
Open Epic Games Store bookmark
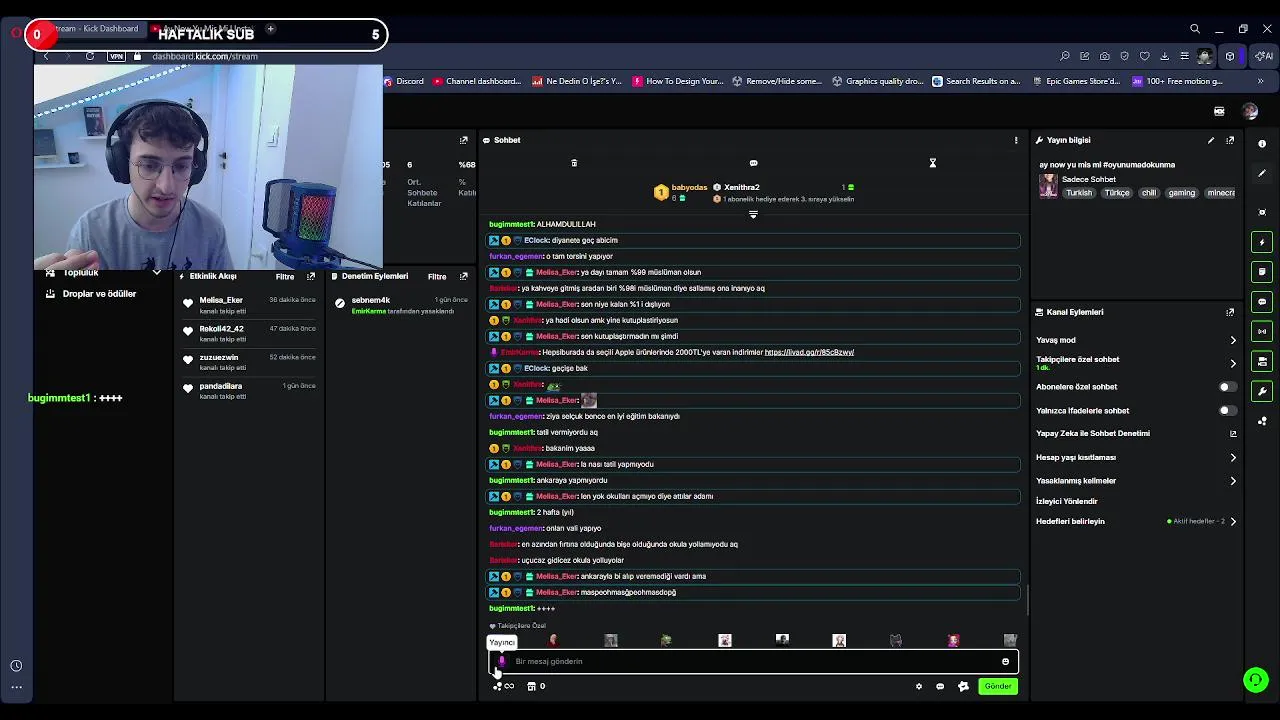(1076, 81)
